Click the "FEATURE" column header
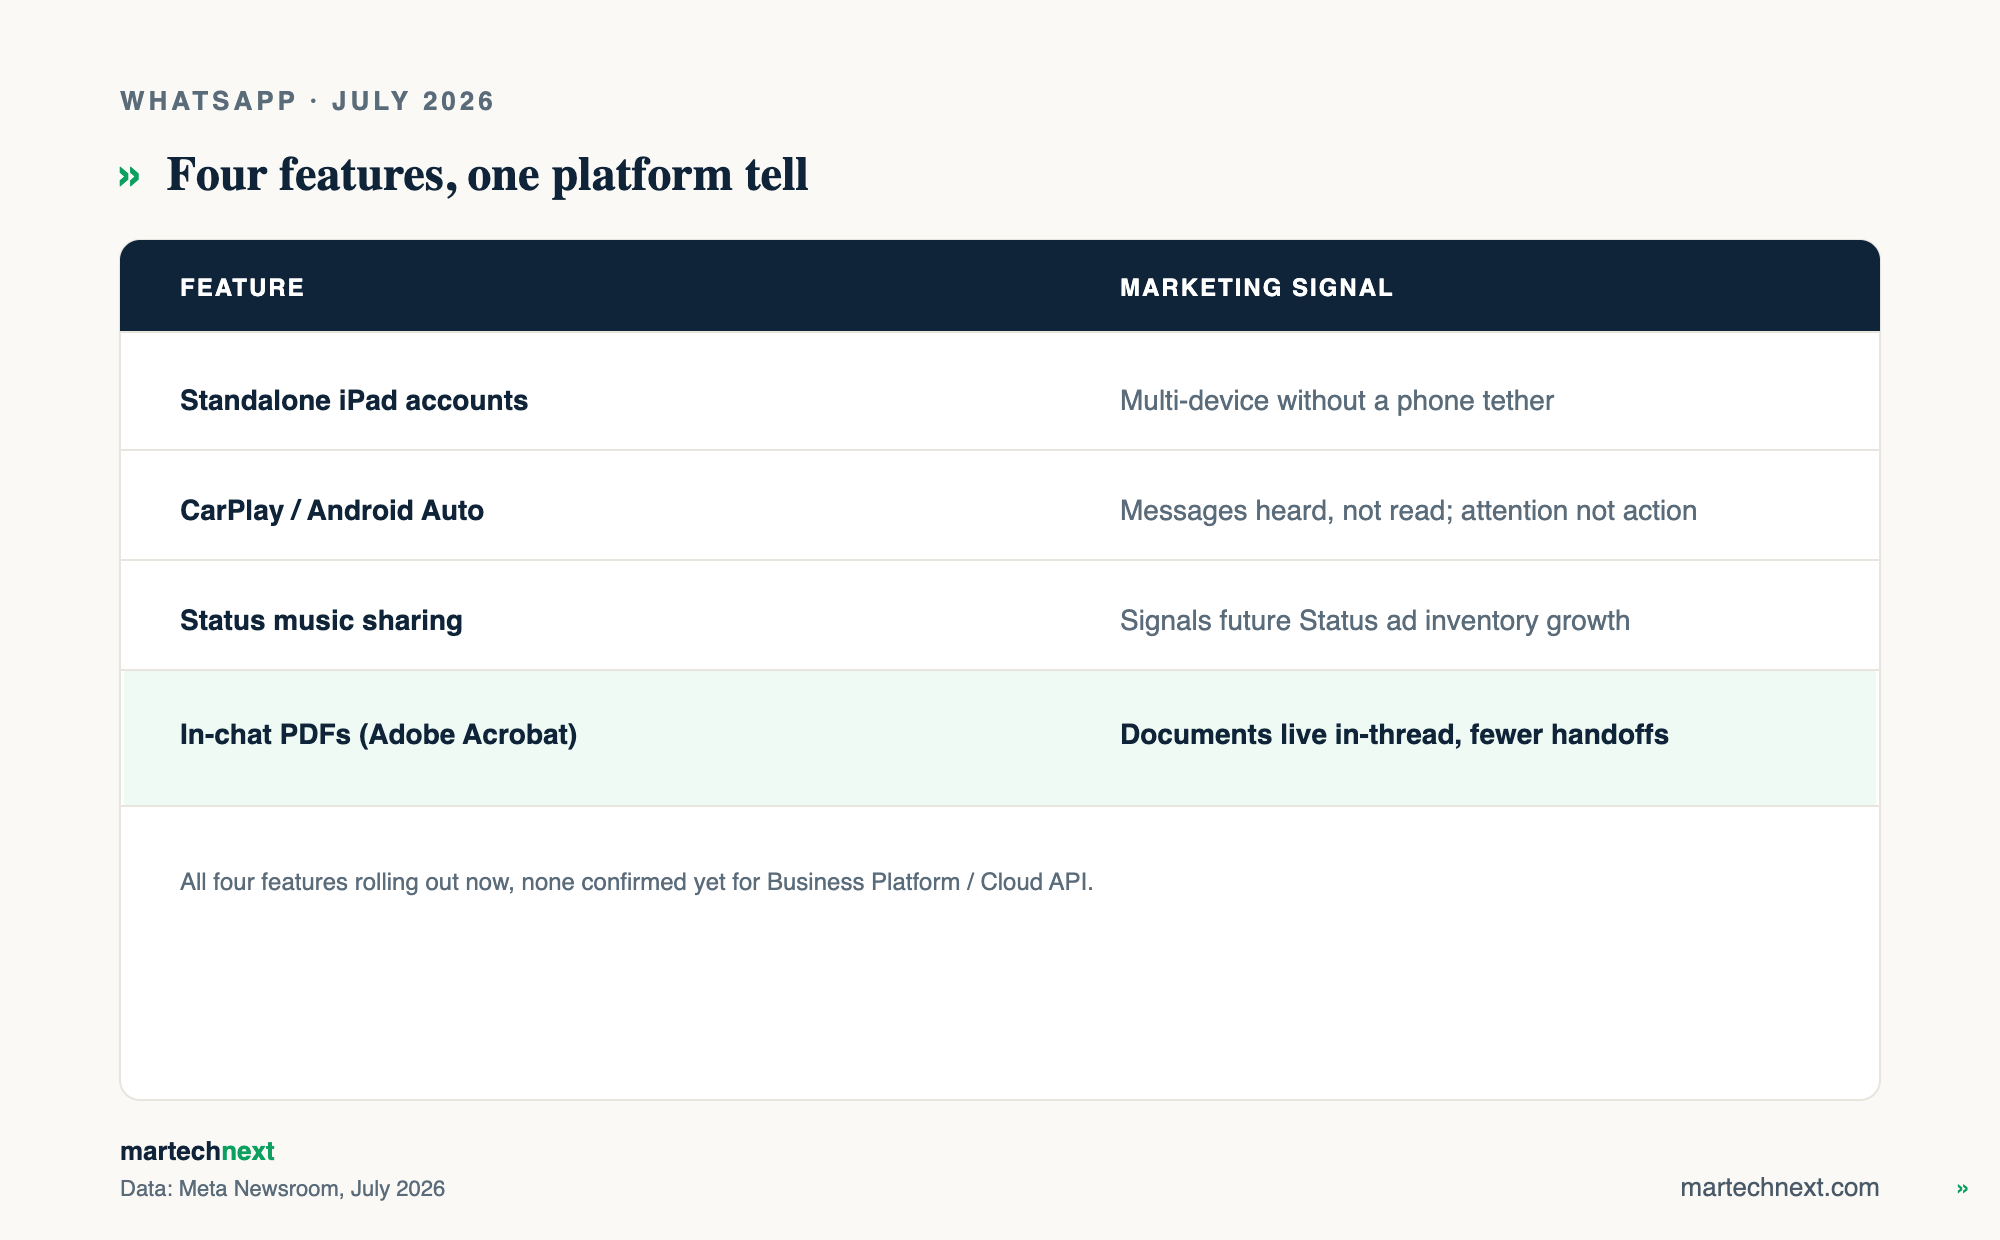Viewport: 2000px width, 1240px height. click(242, 287)
